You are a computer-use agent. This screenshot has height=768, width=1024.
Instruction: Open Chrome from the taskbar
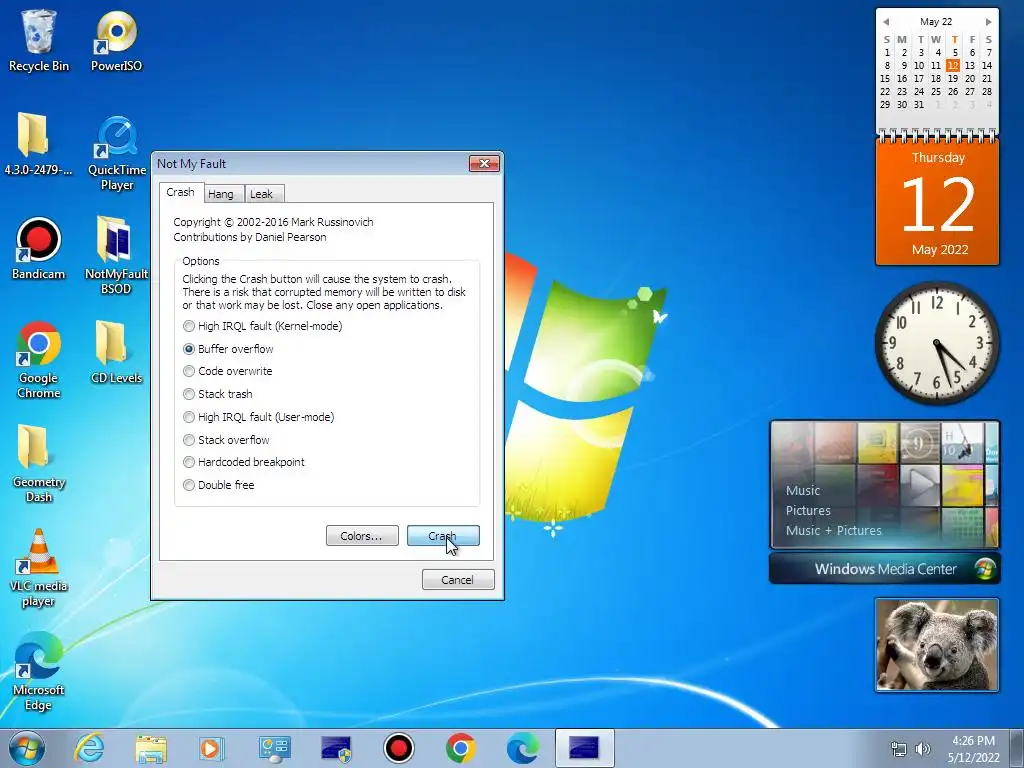460,748
